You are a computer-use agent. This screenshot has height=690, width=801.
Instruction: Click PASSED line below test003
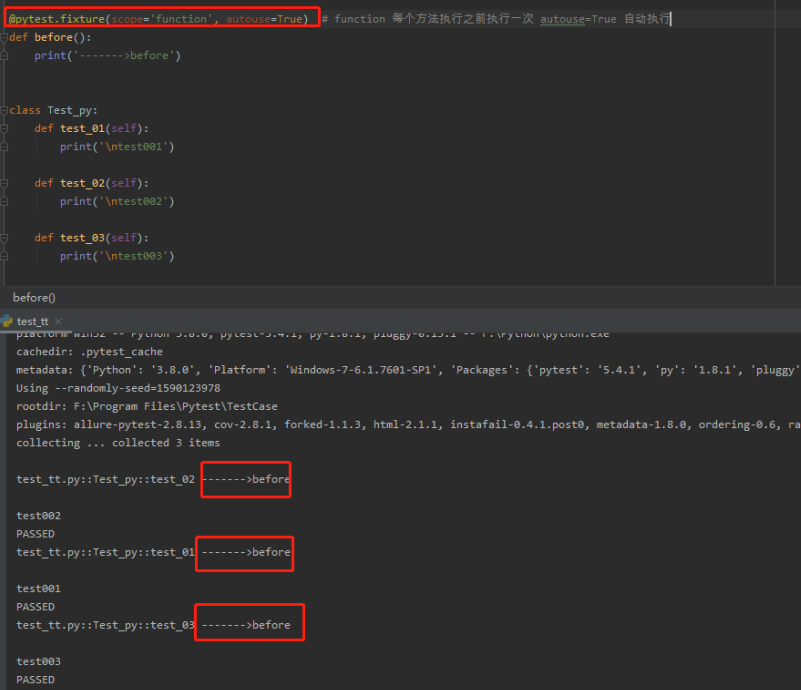click(35, 680)
